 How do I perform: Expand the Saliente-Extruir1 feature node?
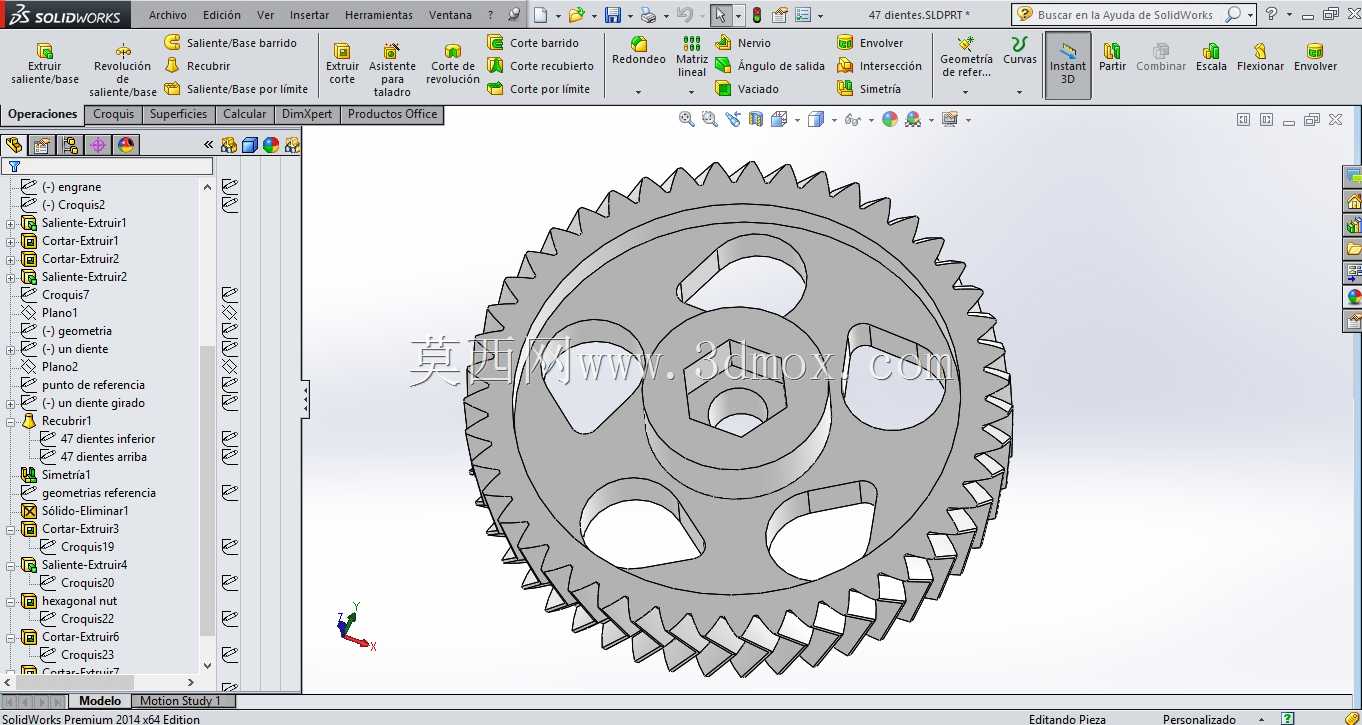pos(11,223)
